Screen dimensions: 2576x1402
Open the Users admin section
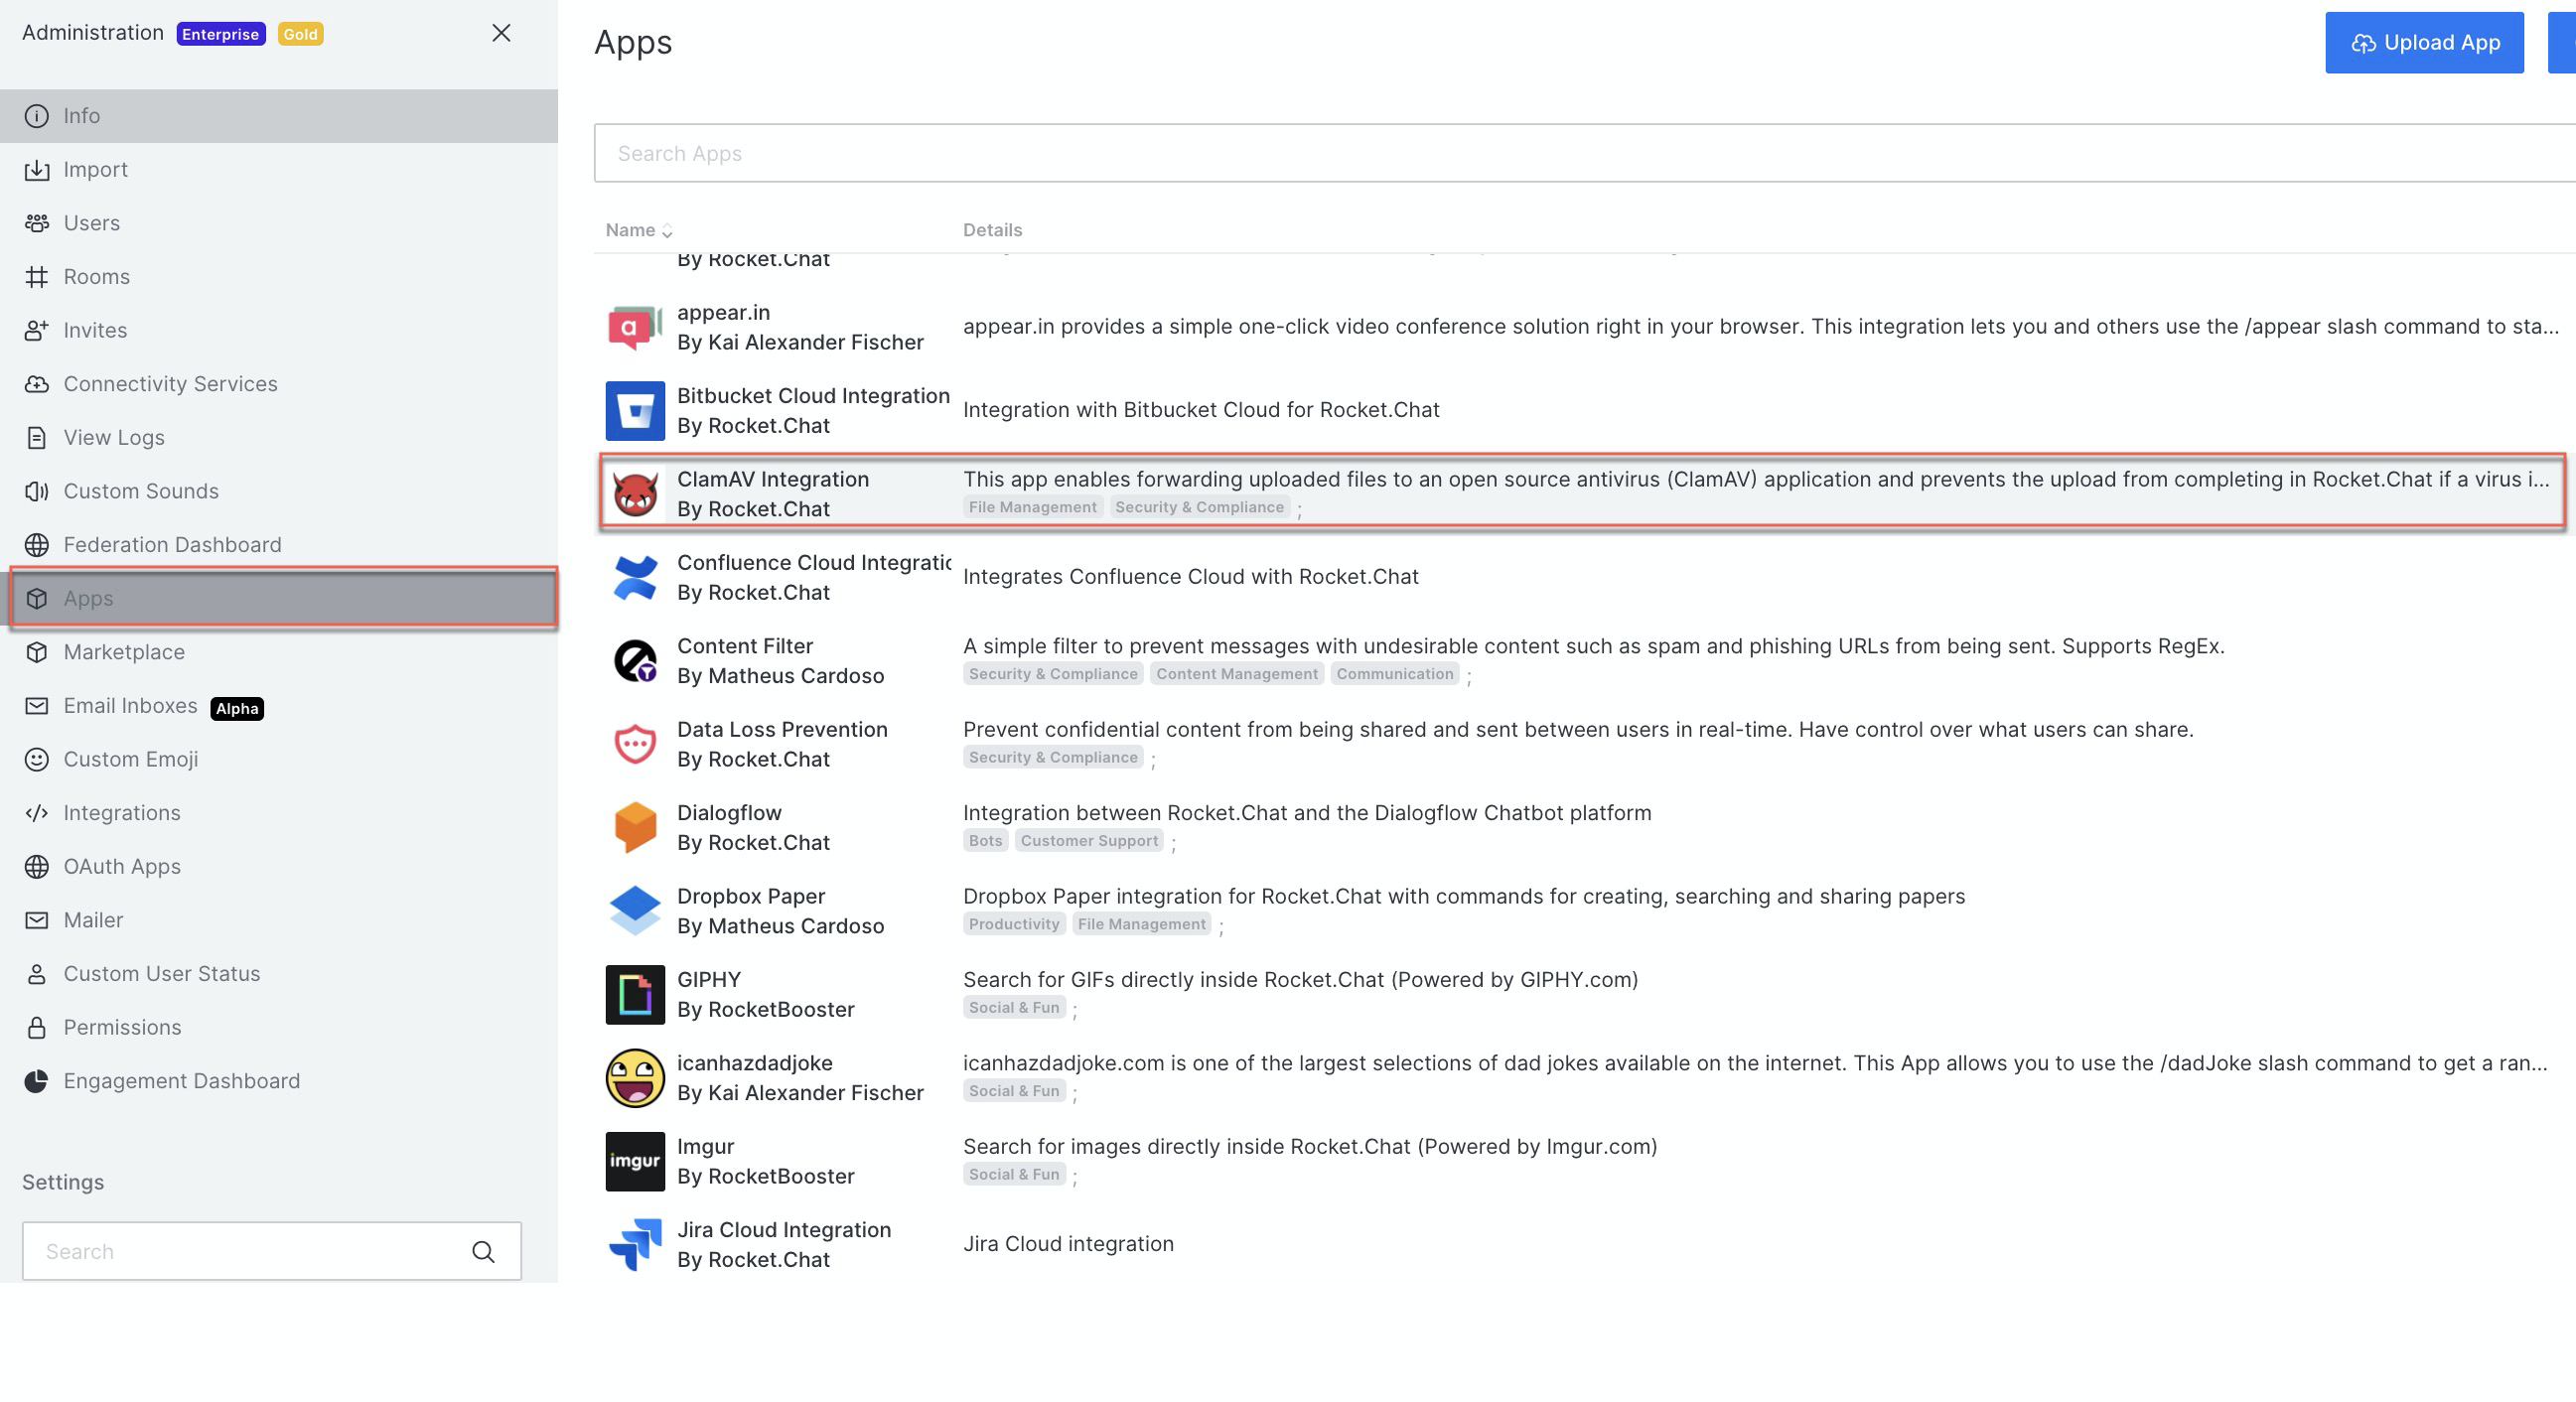click(x=279, y=223)
